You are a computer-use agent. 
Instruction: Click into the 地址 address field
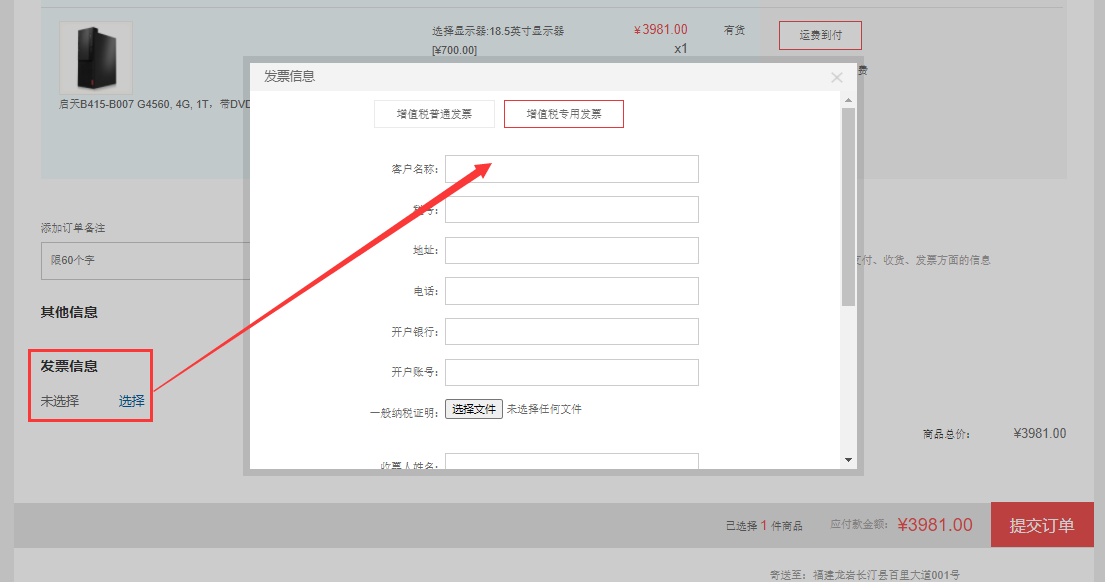(x=571, y=250)
